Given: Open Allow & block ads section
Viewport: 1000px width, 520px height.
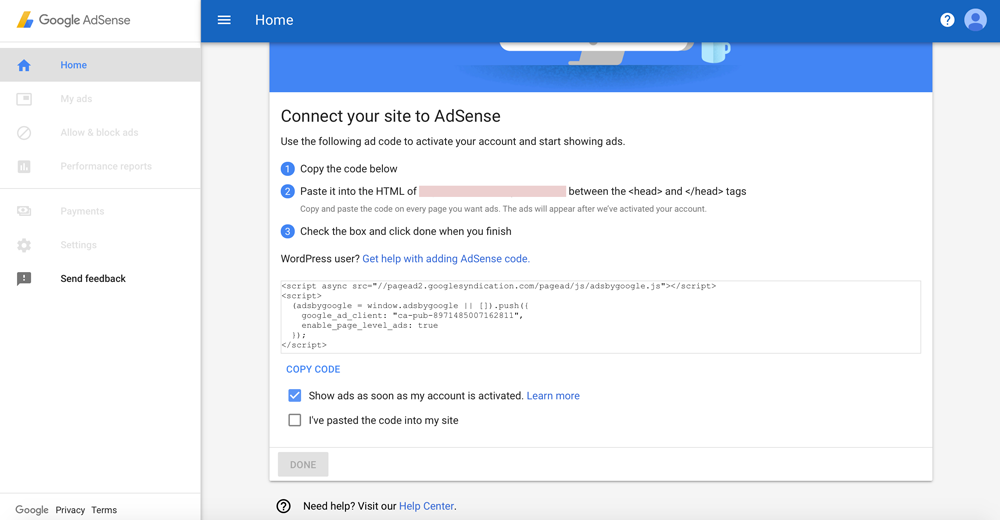Looking at the screenshot, I should (100, 133).
